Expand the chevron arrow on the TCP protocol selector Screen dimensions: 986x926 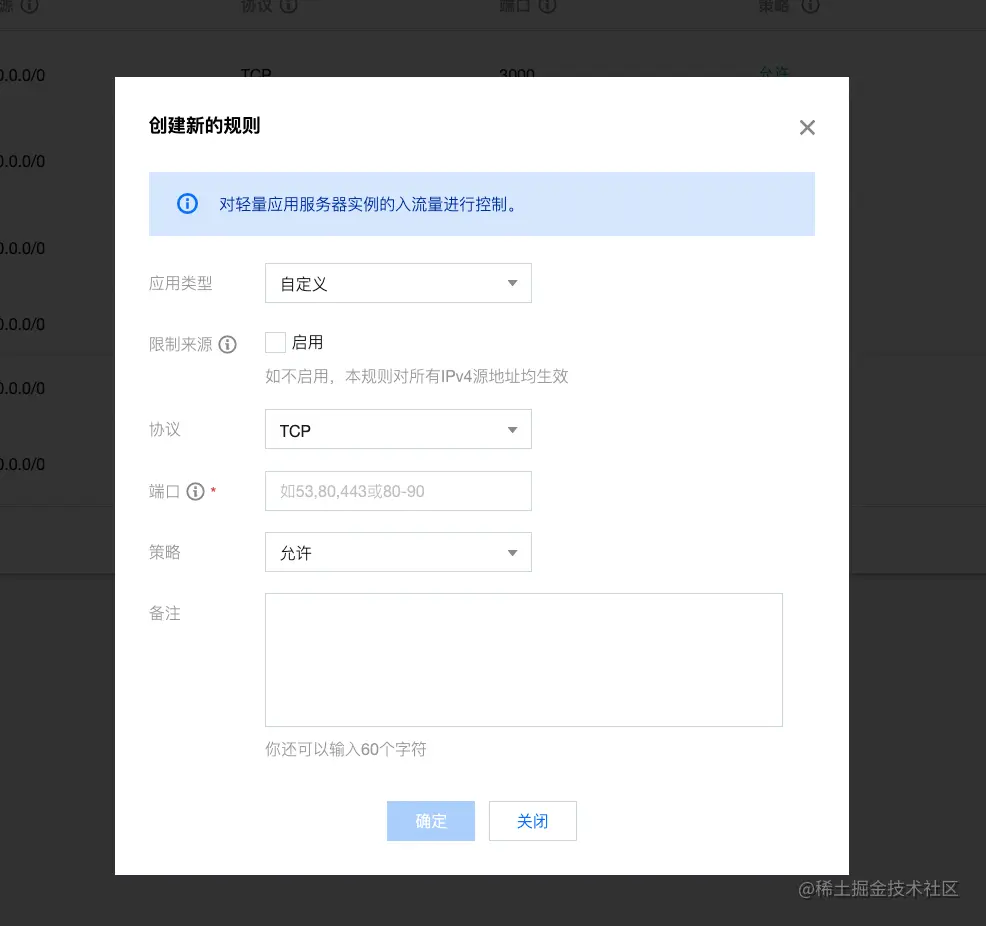click(x=512, y=429)
